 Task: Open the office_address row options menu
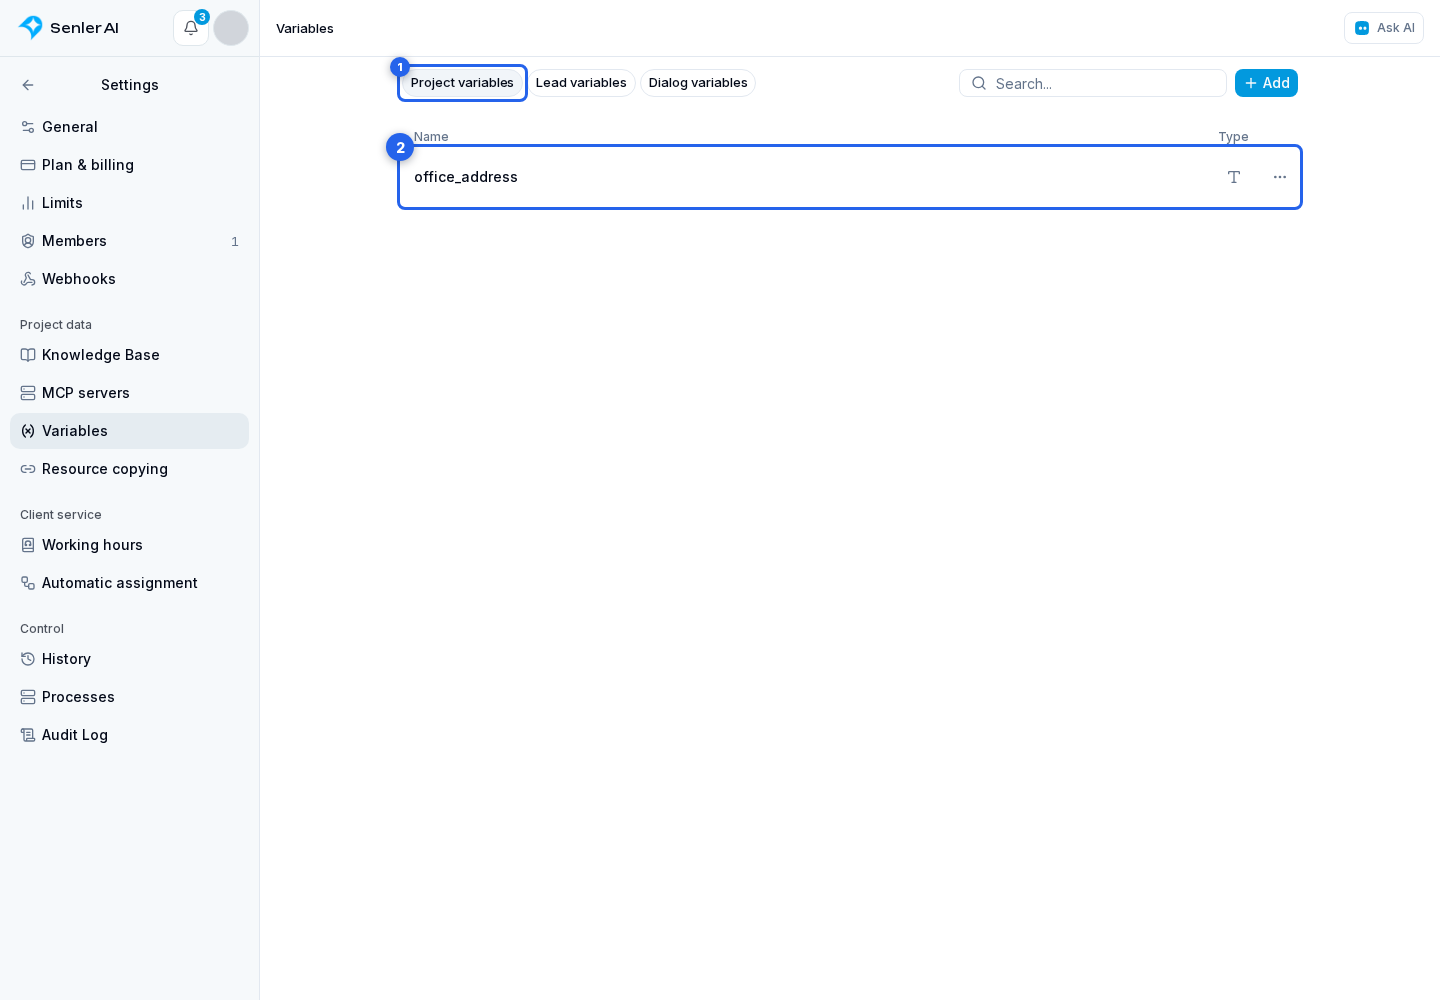pyautogui.click(x=1280, y=177)
